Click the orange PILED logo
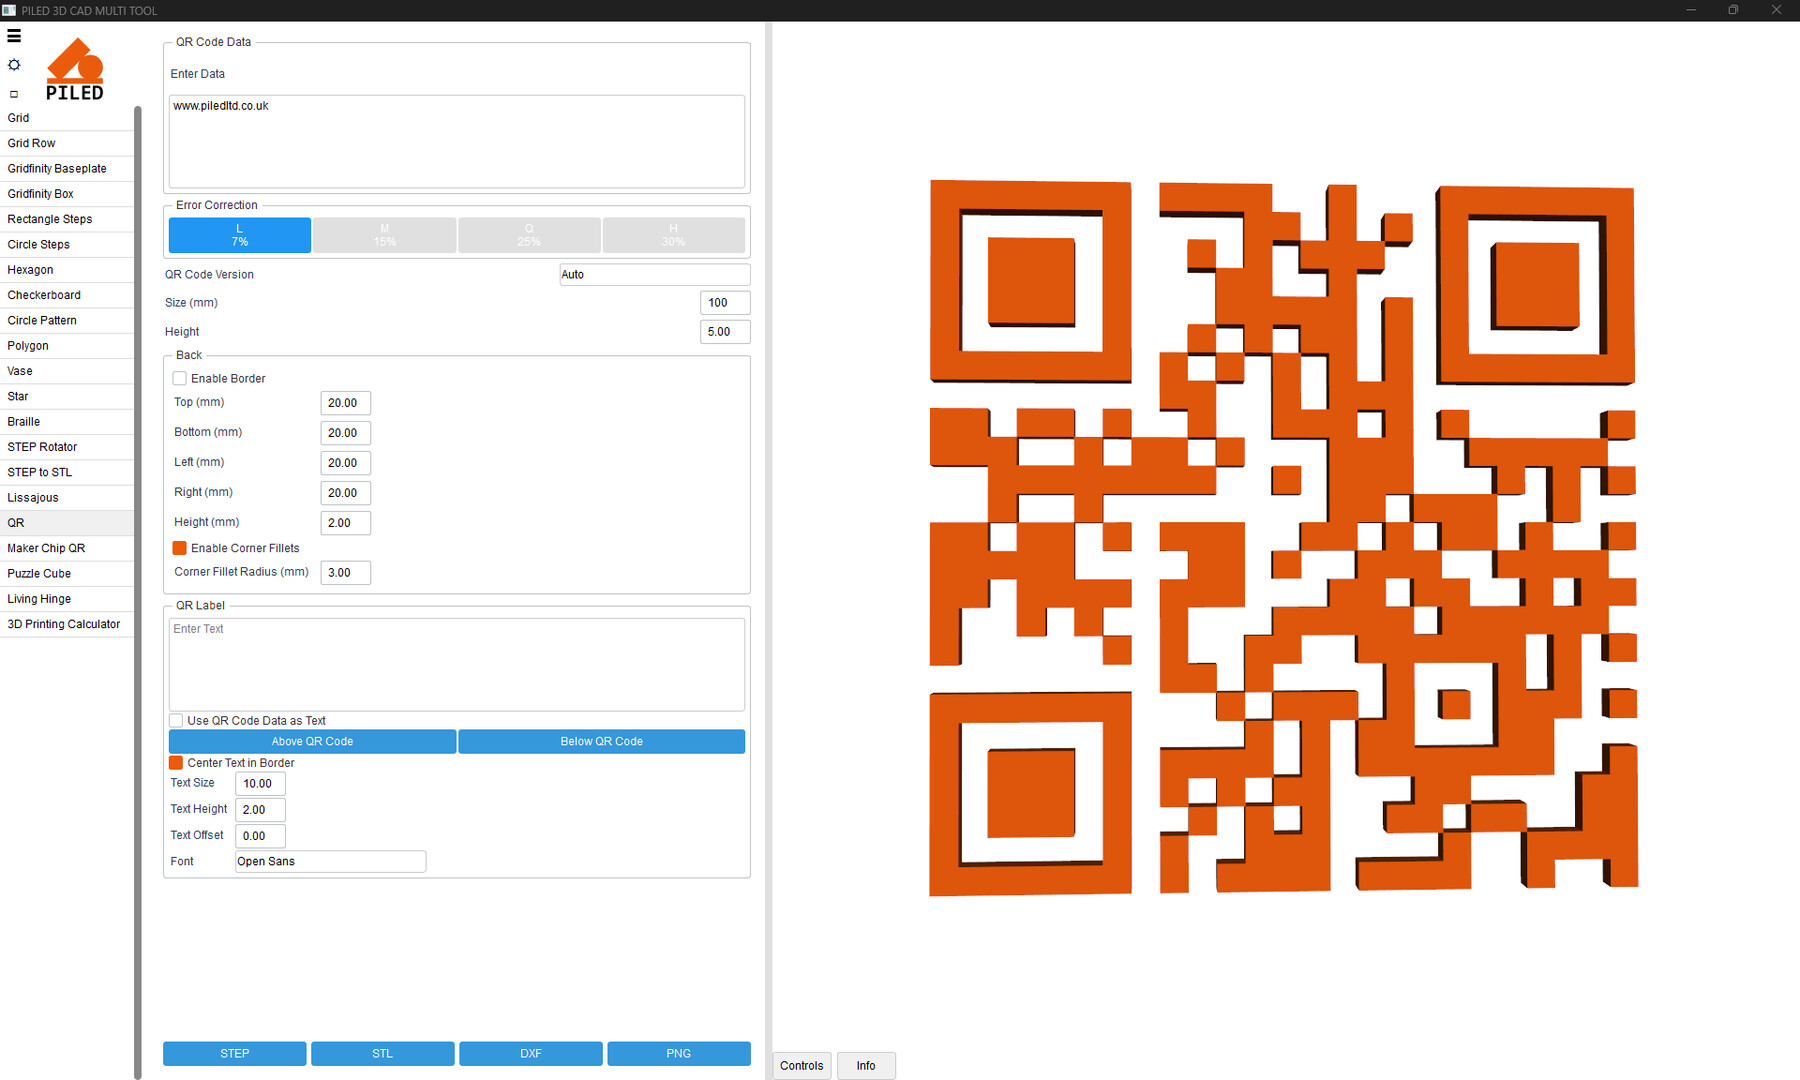1800x1080 pixels. point(75,69)
